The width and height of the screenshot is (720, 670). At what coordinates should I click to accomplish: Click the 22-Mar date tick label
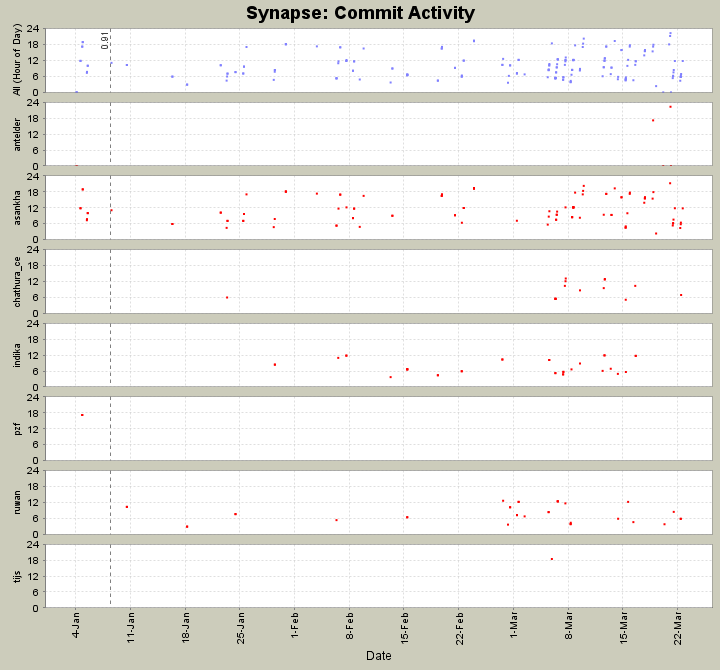[678, 628]
